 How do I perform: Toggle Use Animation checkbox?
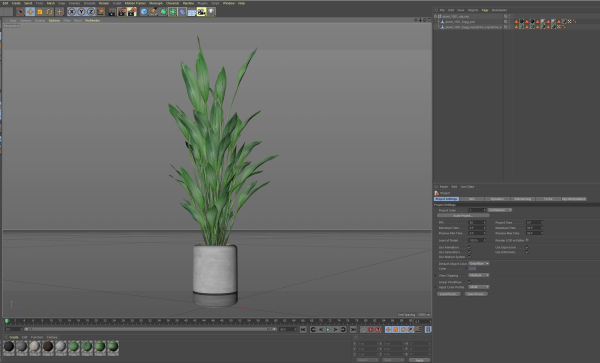tap(470, 247)
